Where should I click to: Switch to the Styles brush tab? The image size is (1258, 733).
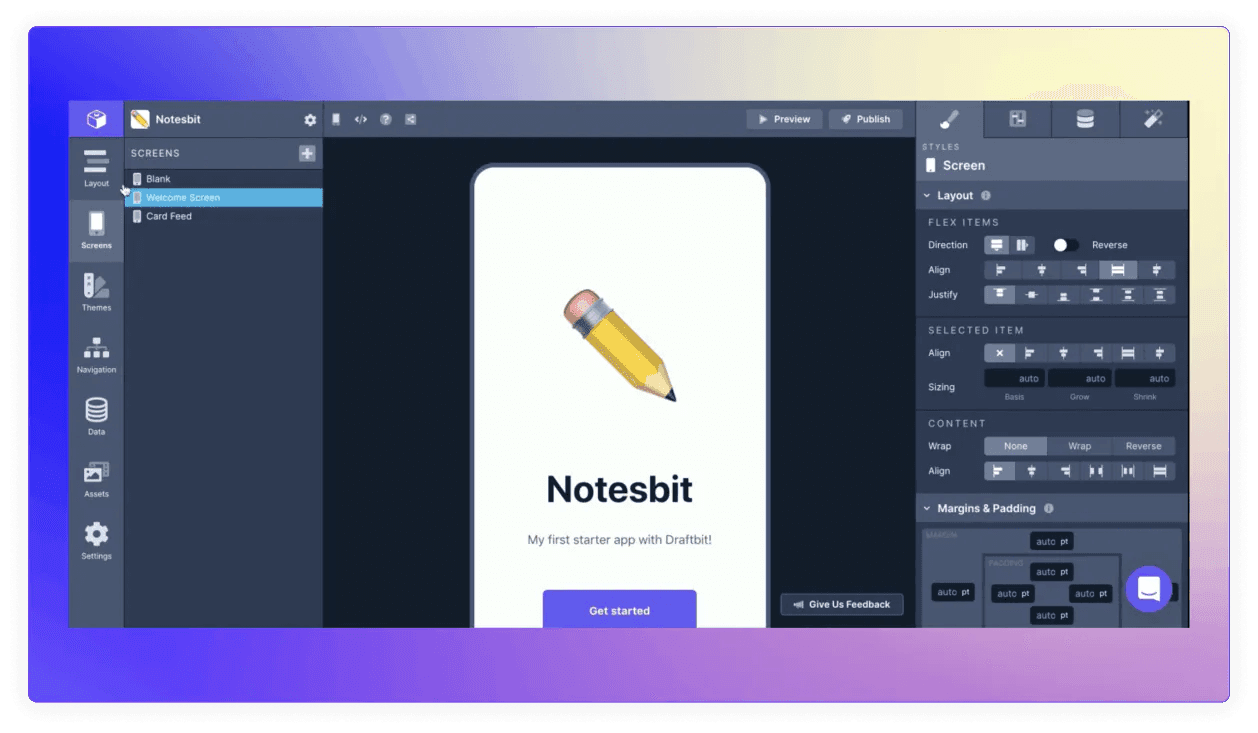tap(950, 119)
